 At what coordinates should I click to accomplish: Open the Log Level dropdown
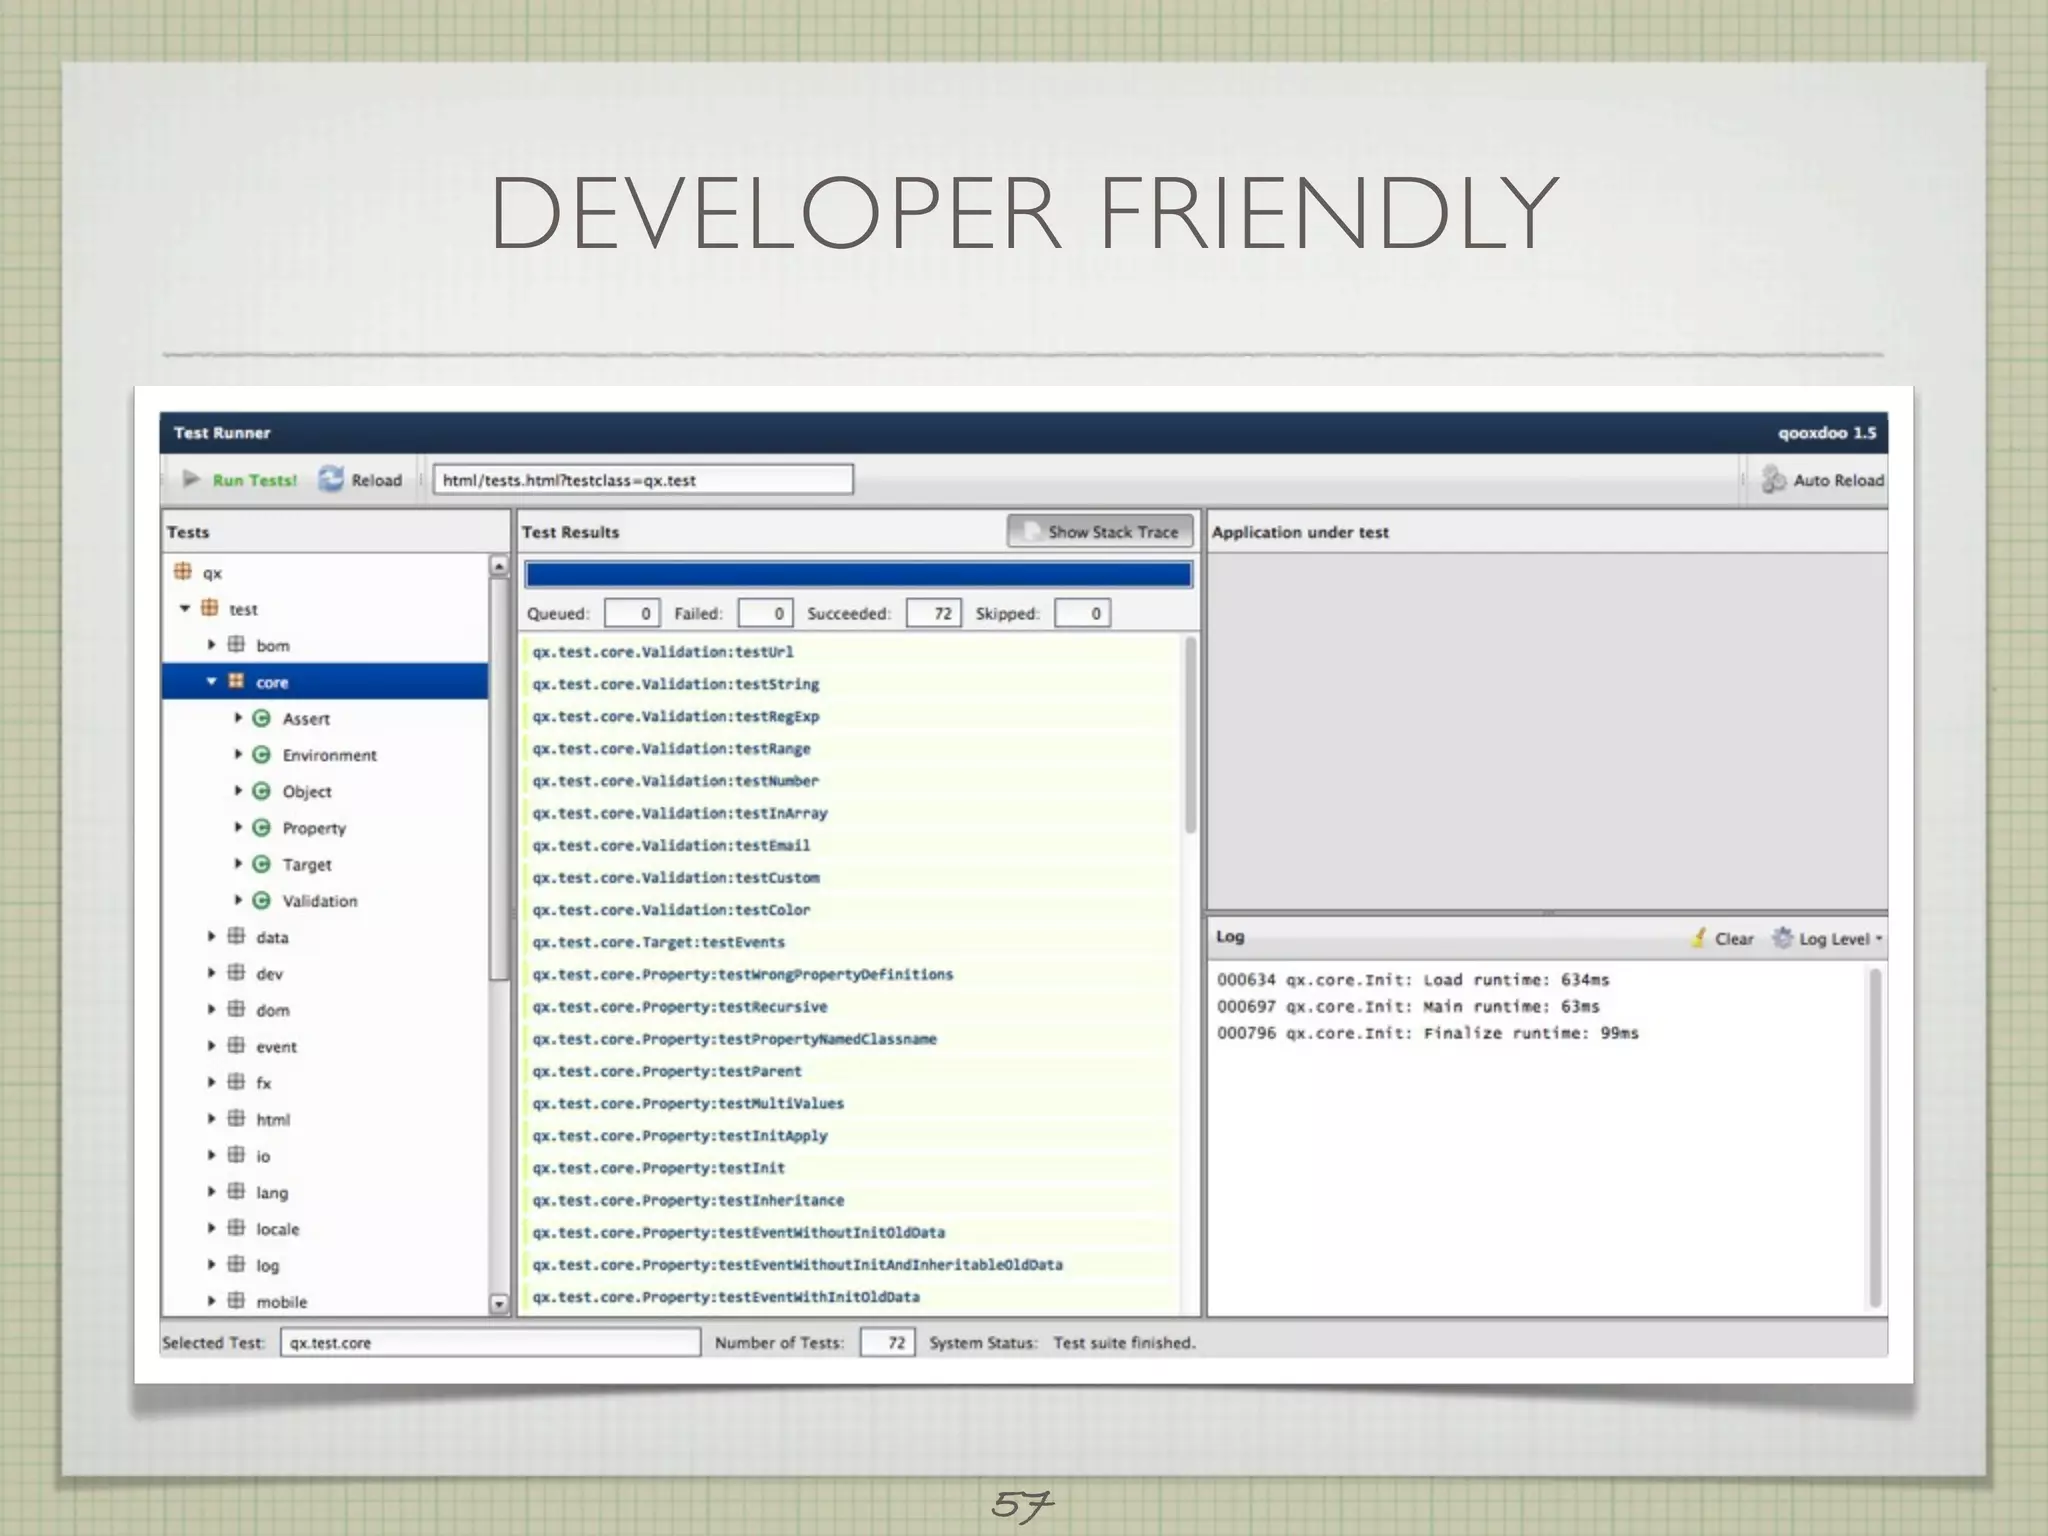(x=1828, y=938)
